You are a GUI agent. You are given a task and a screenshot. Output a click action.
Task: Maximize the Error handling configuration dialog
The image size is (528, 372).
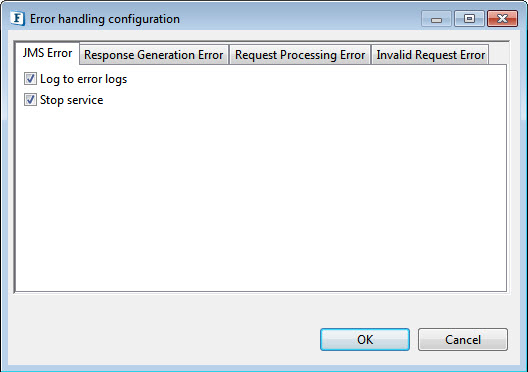click(469, 19)
